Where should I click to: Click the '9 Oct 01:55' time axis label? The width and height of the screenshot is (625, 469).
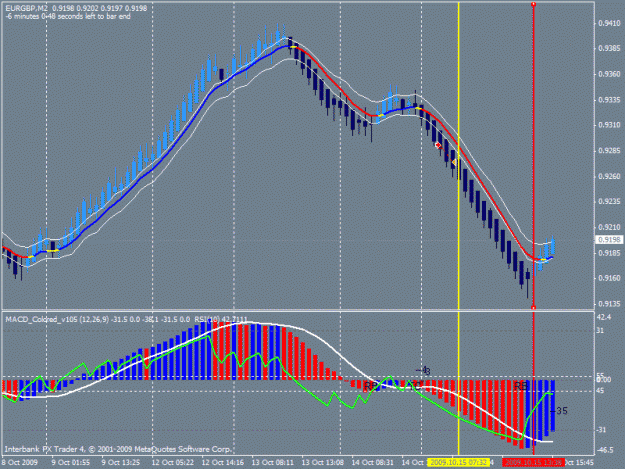pos(71,463)
